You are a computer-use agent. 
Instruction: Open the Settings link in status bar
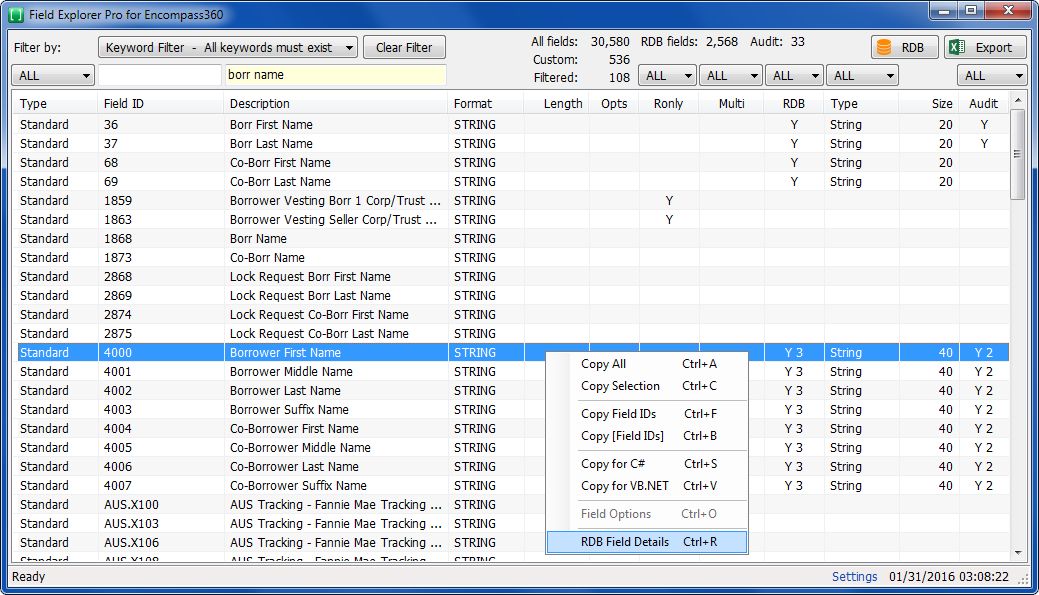(854, 576)
